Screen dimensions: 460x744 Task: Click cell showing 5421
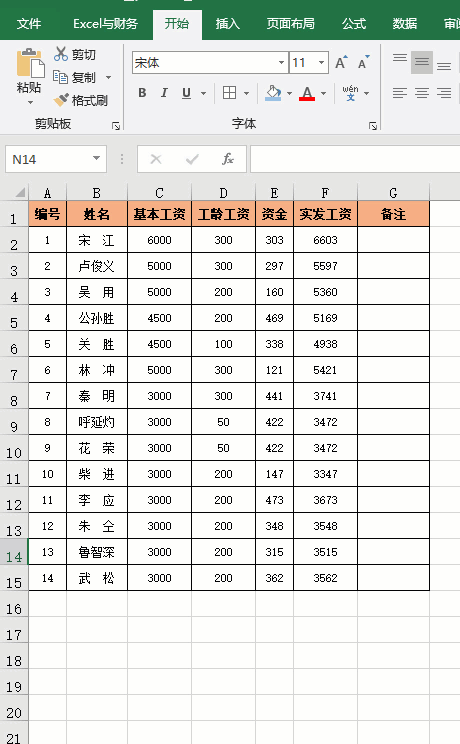click(x=325, y=370)
